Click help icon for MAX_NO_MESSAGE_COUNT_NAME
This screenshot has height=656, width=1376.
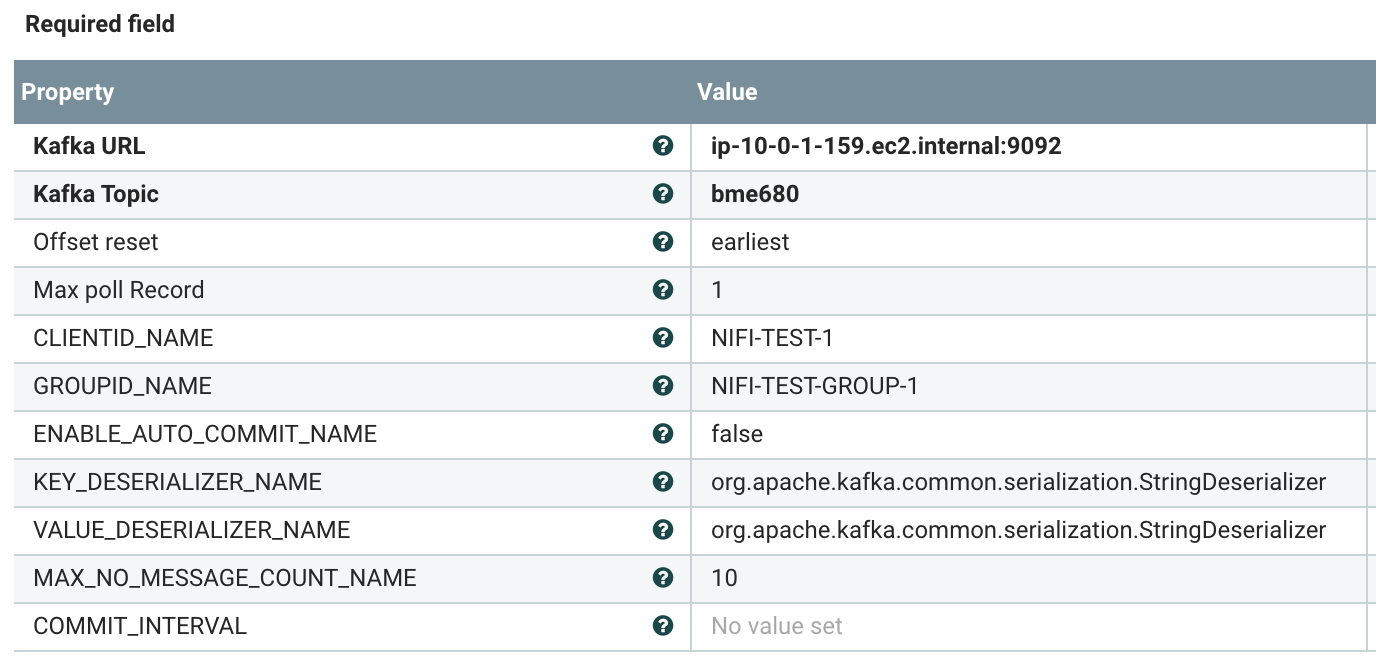[x=662, y=578]
